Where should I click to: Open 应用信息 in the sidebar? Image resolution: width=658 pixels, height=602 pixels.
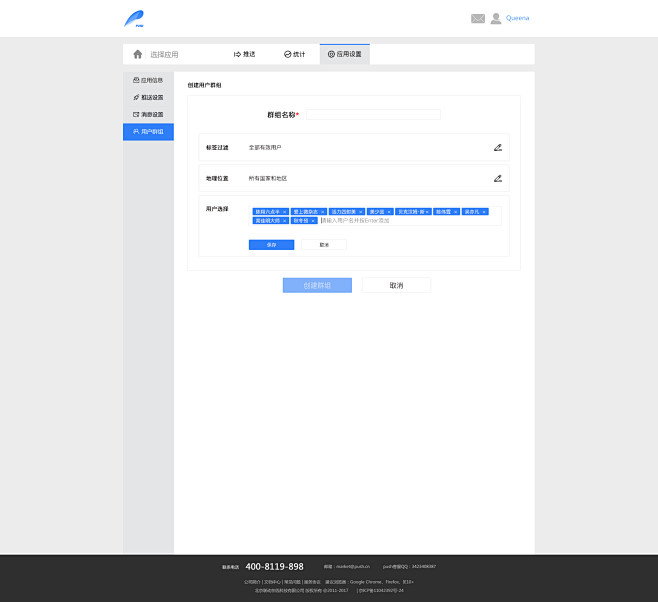coord(148,80)
